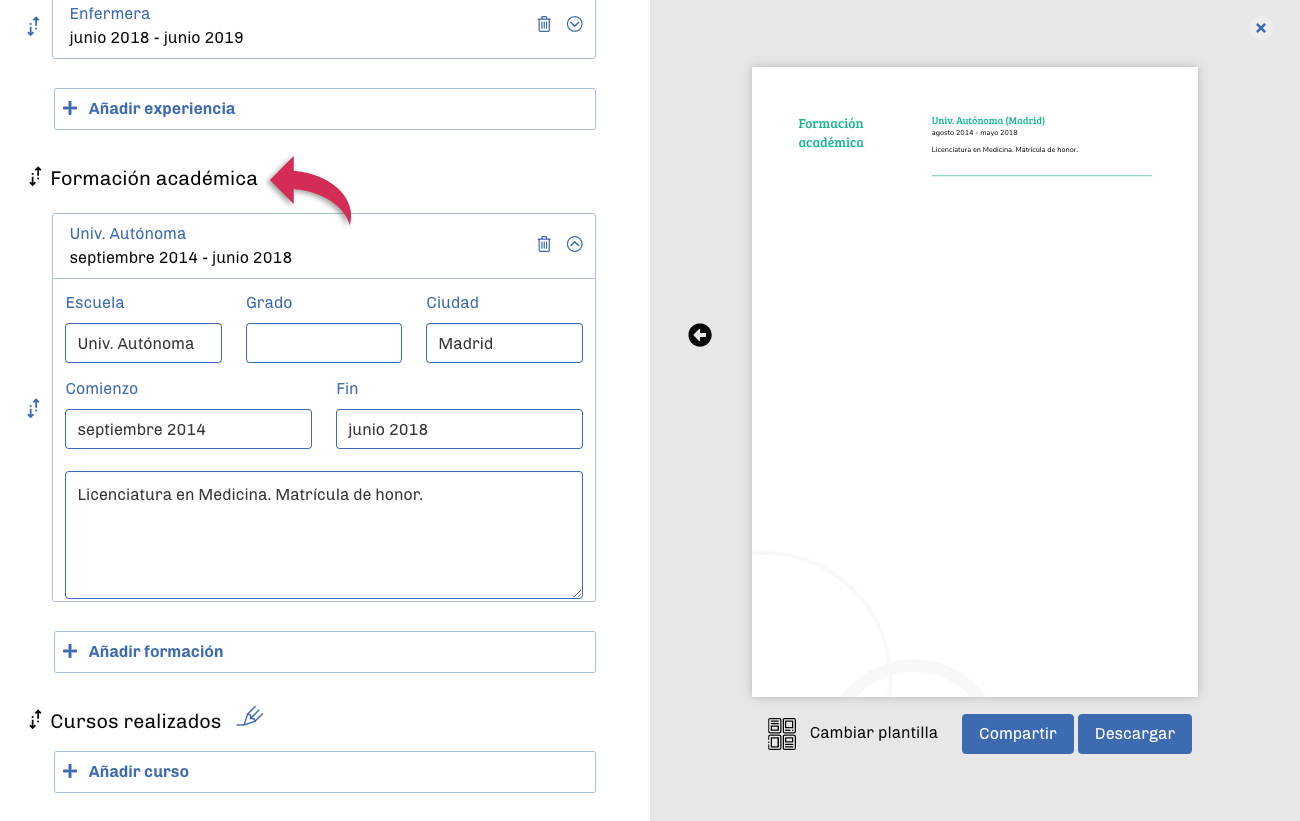This screenshot has height=821, width=1300.
Task: Click the Univ. Autónoma entry title
Action: click(128, 233)
